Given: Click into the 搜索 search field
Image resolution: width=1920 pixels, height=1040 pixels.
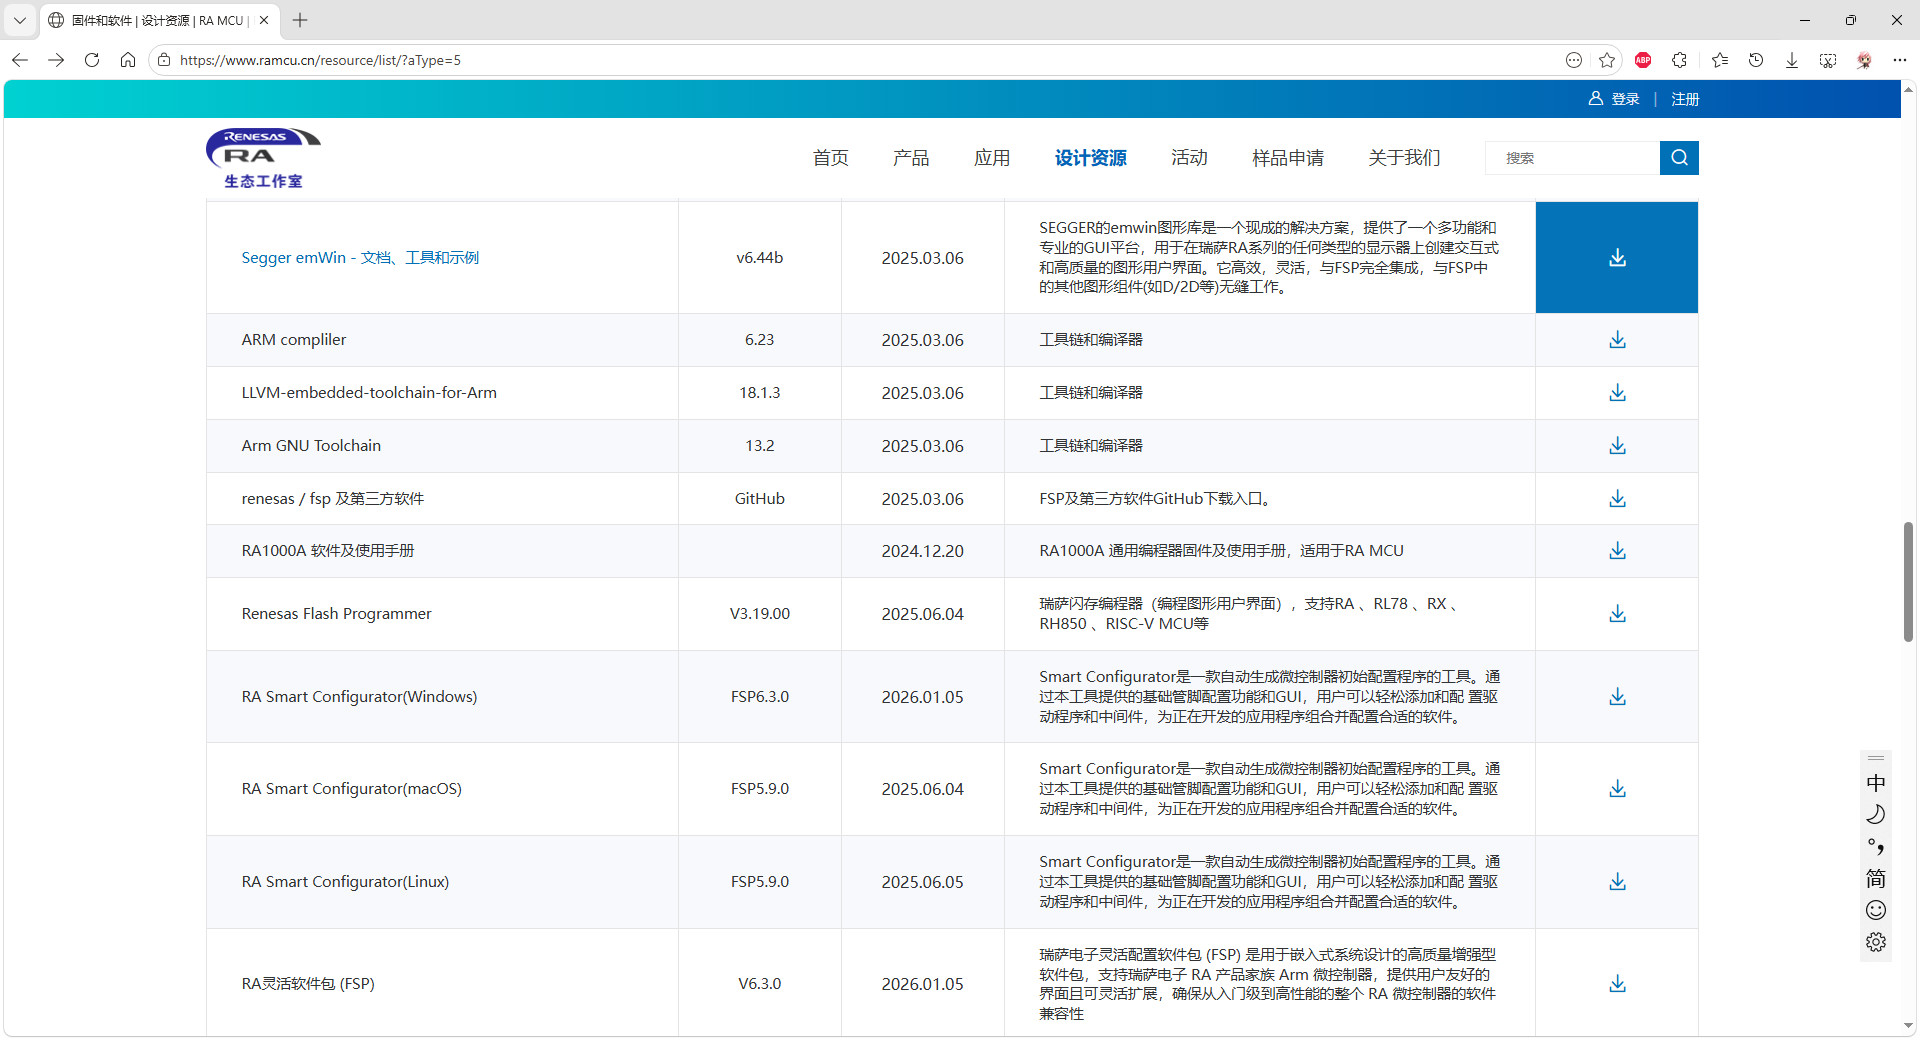Looking at the screenshot, I should pyautogui.click(x=1572, y=158).
